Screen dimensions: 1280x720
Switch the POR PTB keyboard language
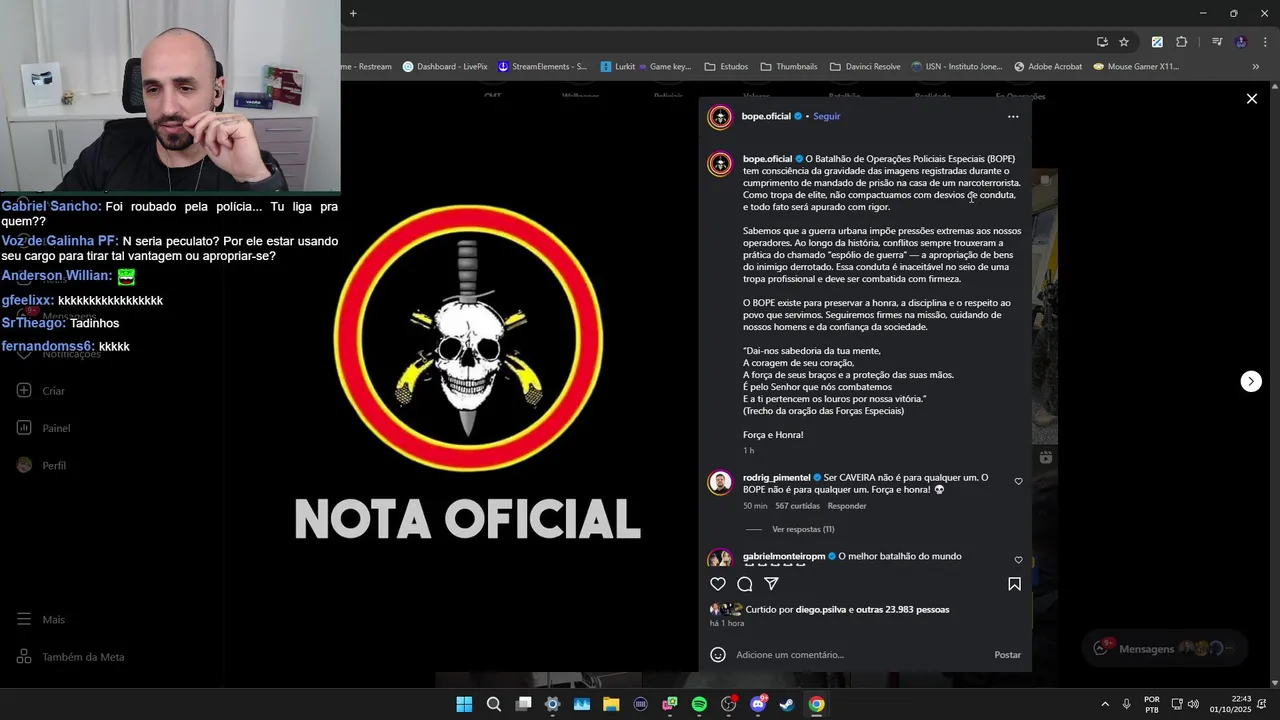(1152, 704)
